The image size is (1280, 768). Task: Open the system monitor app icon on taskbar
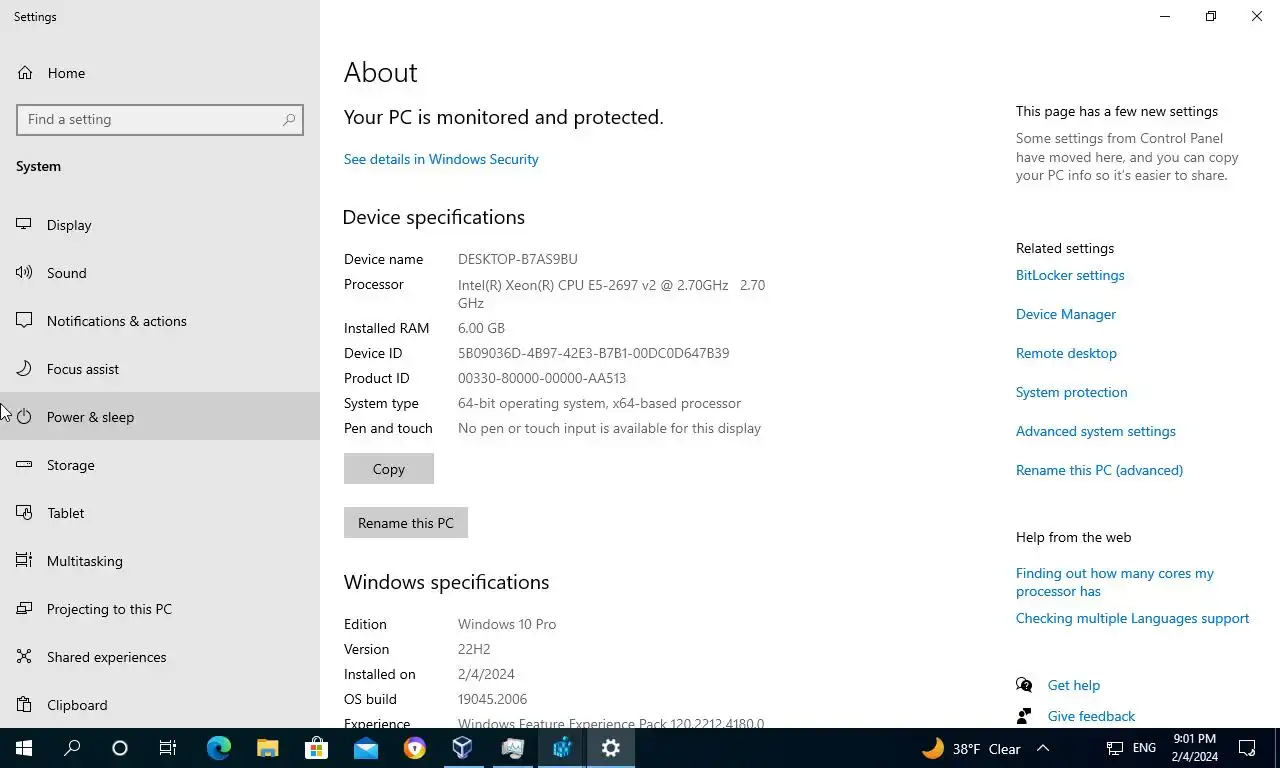click(512, 748)
